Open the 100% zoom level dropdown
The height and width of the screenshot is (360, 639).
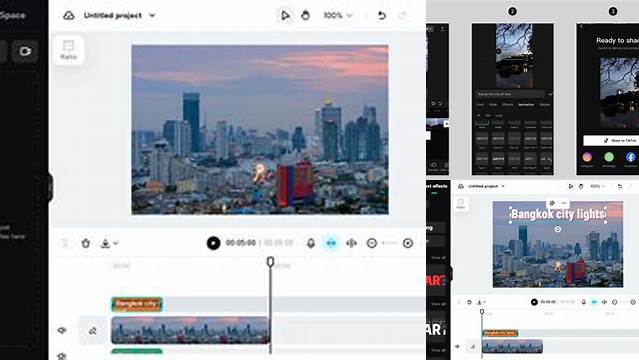pos(337,15)
